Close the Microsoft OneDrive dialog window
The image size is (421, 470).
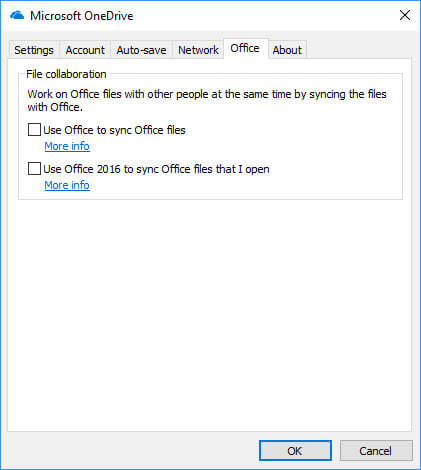(405, 15)
